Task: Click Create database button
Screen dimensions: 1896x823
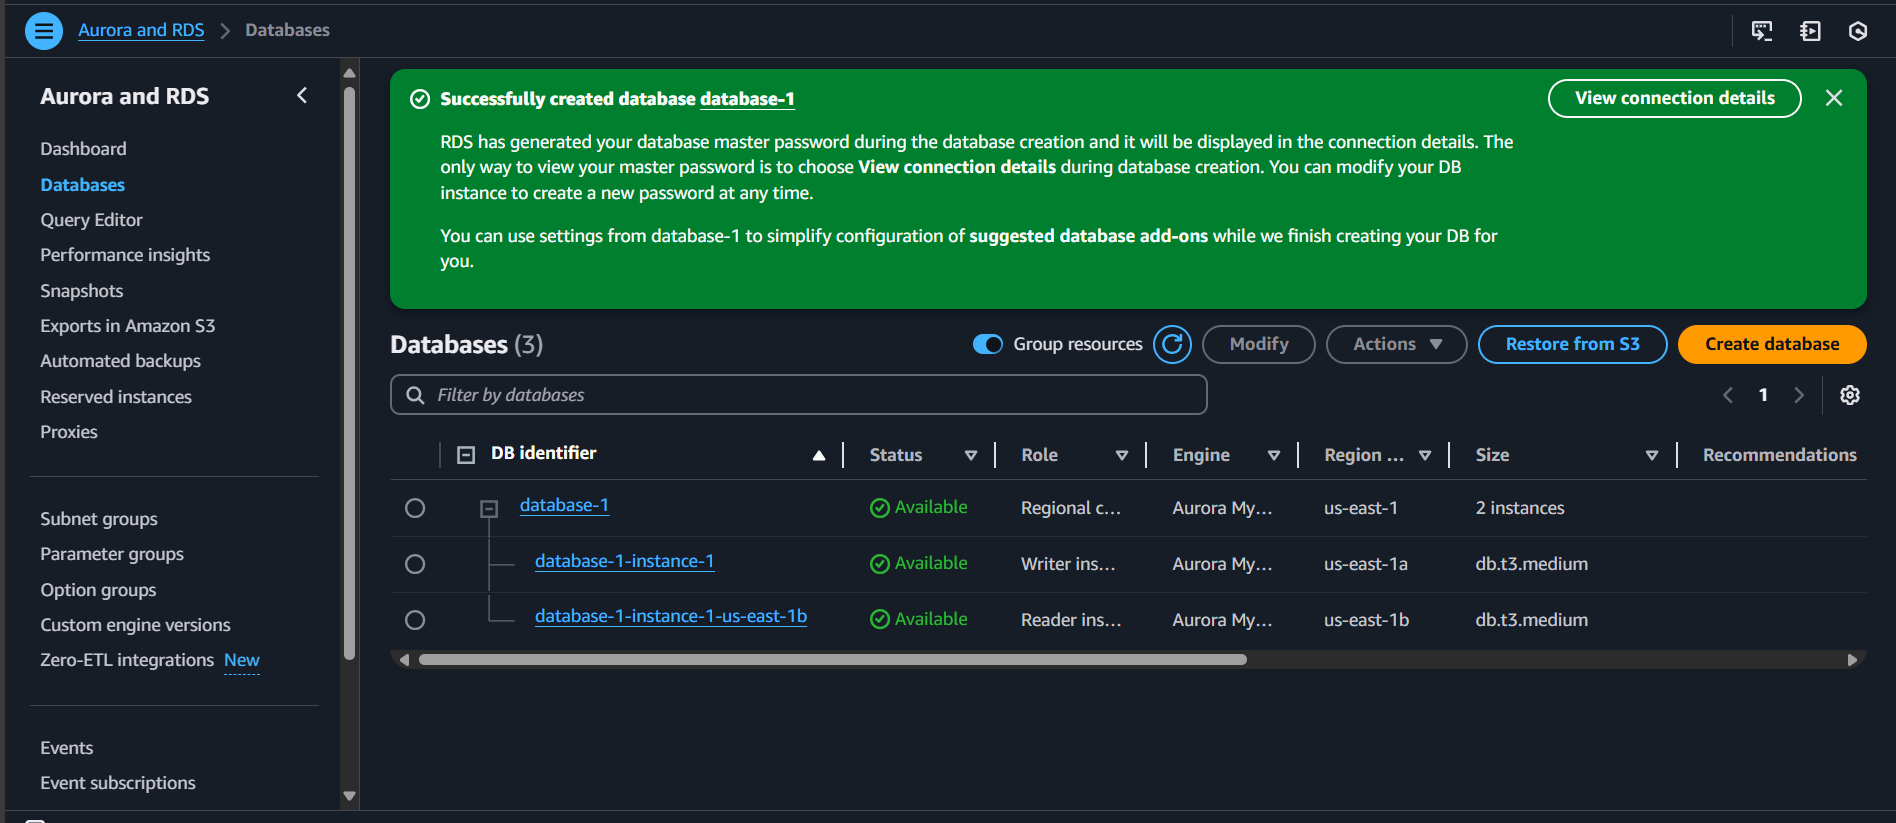Action: (1772, 344)
